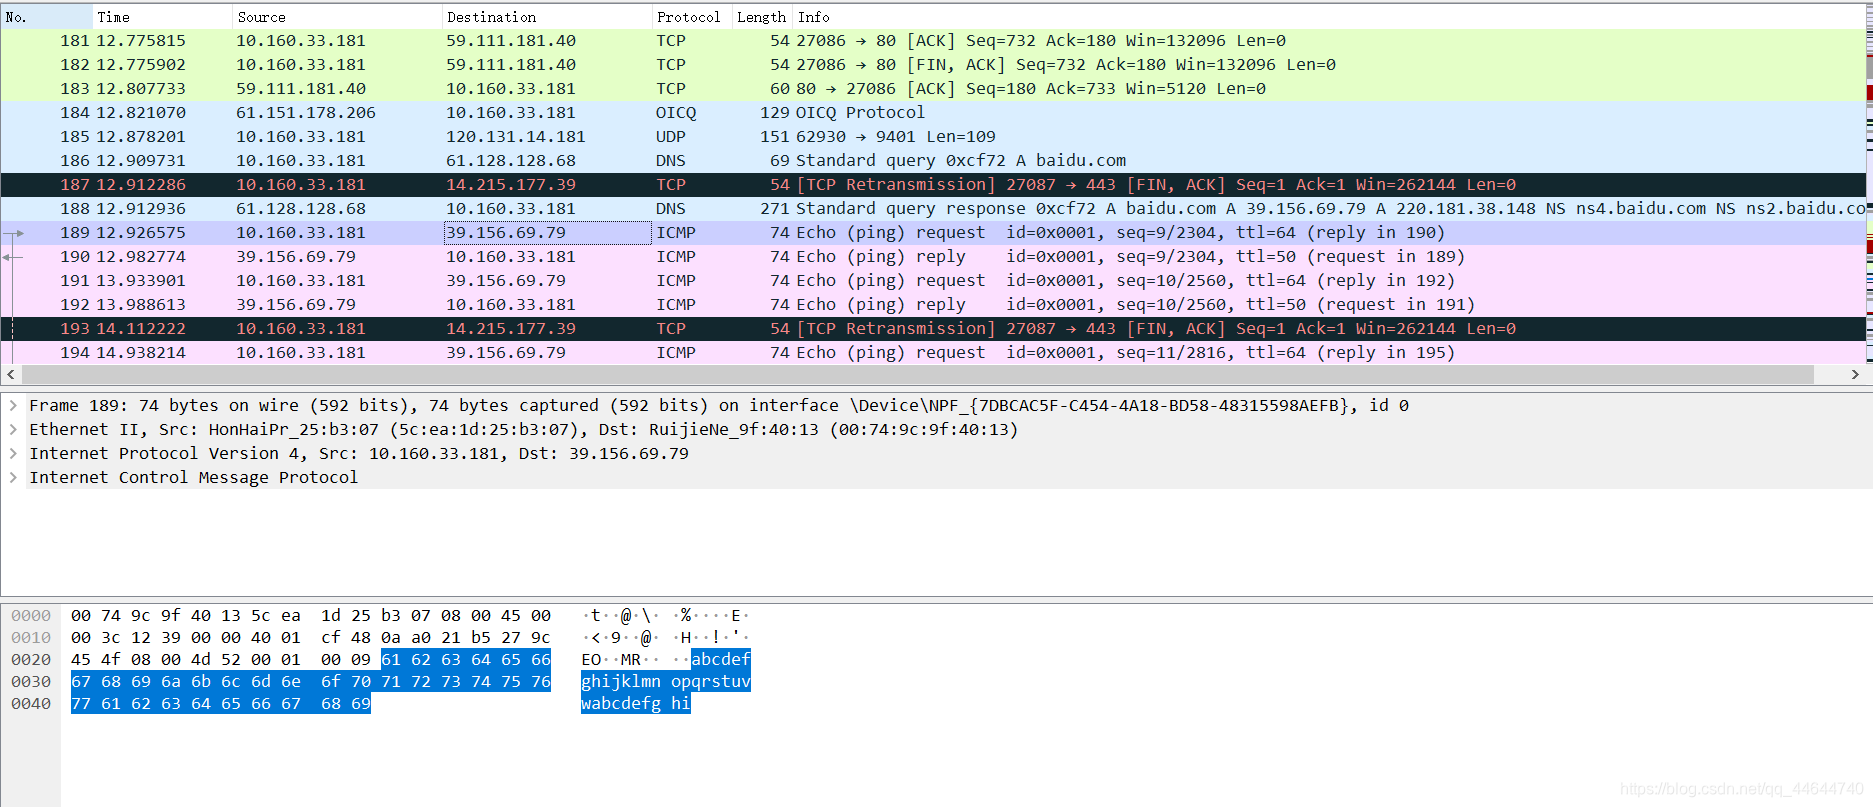This screenshot has height=807, width=1873.
Task: Click ASCII text 'ghijklmn opqrstuv' in hex pane
Action: click(666, 682)
